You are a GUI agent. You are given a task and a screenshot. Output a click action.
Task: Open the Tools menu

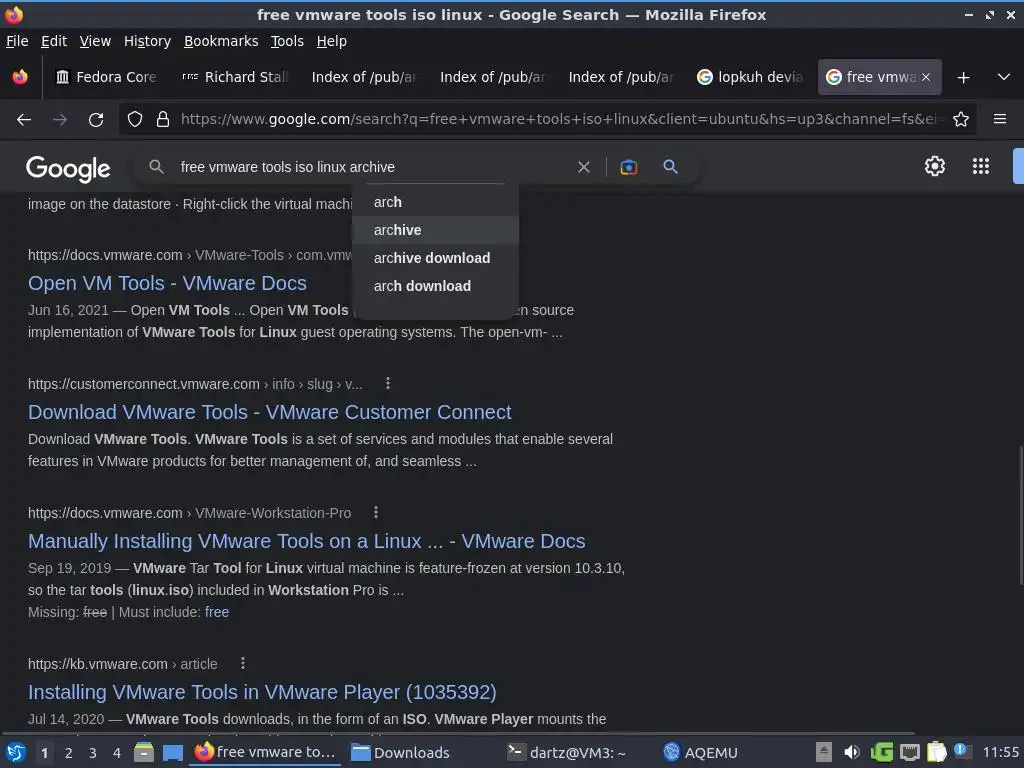[x=287, y=41]
